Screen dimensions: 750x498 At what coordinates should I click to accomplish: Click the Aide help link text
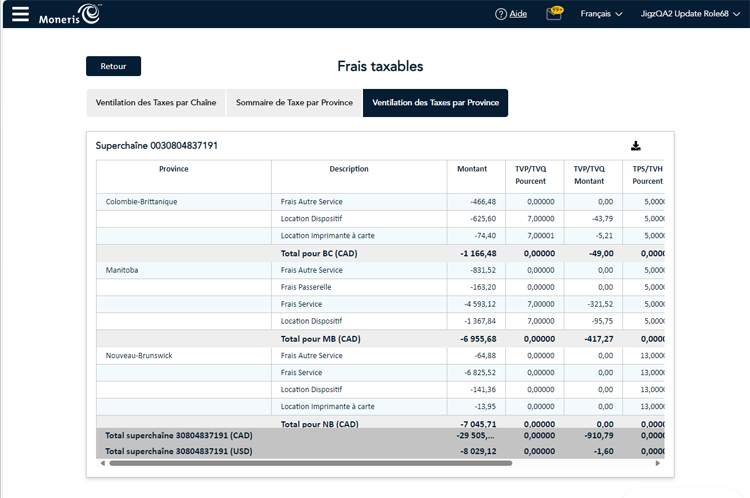coord(518,14)
